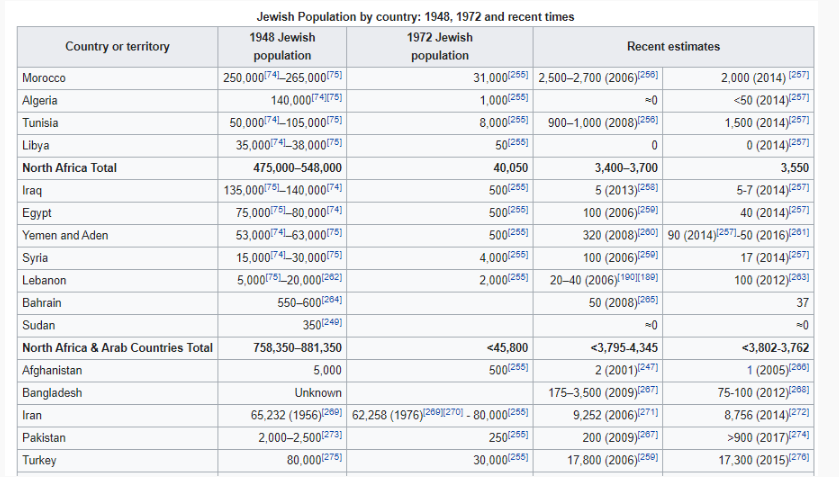The image size is (839, 477).
Task: Open footnote 264 in the Bahrain row
Action: (x=332, y=300)
